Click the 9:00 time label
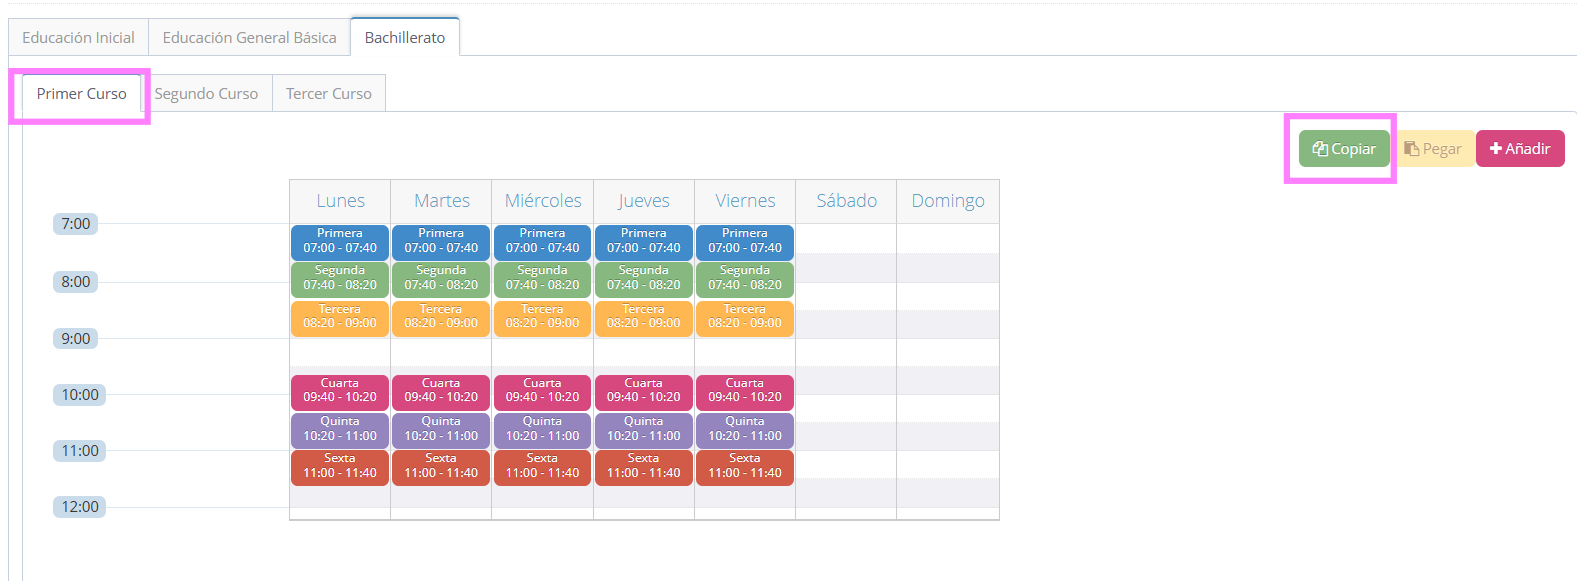This screenshot has width=1577, height=581. pyautogui.click(x=75, y=339)
